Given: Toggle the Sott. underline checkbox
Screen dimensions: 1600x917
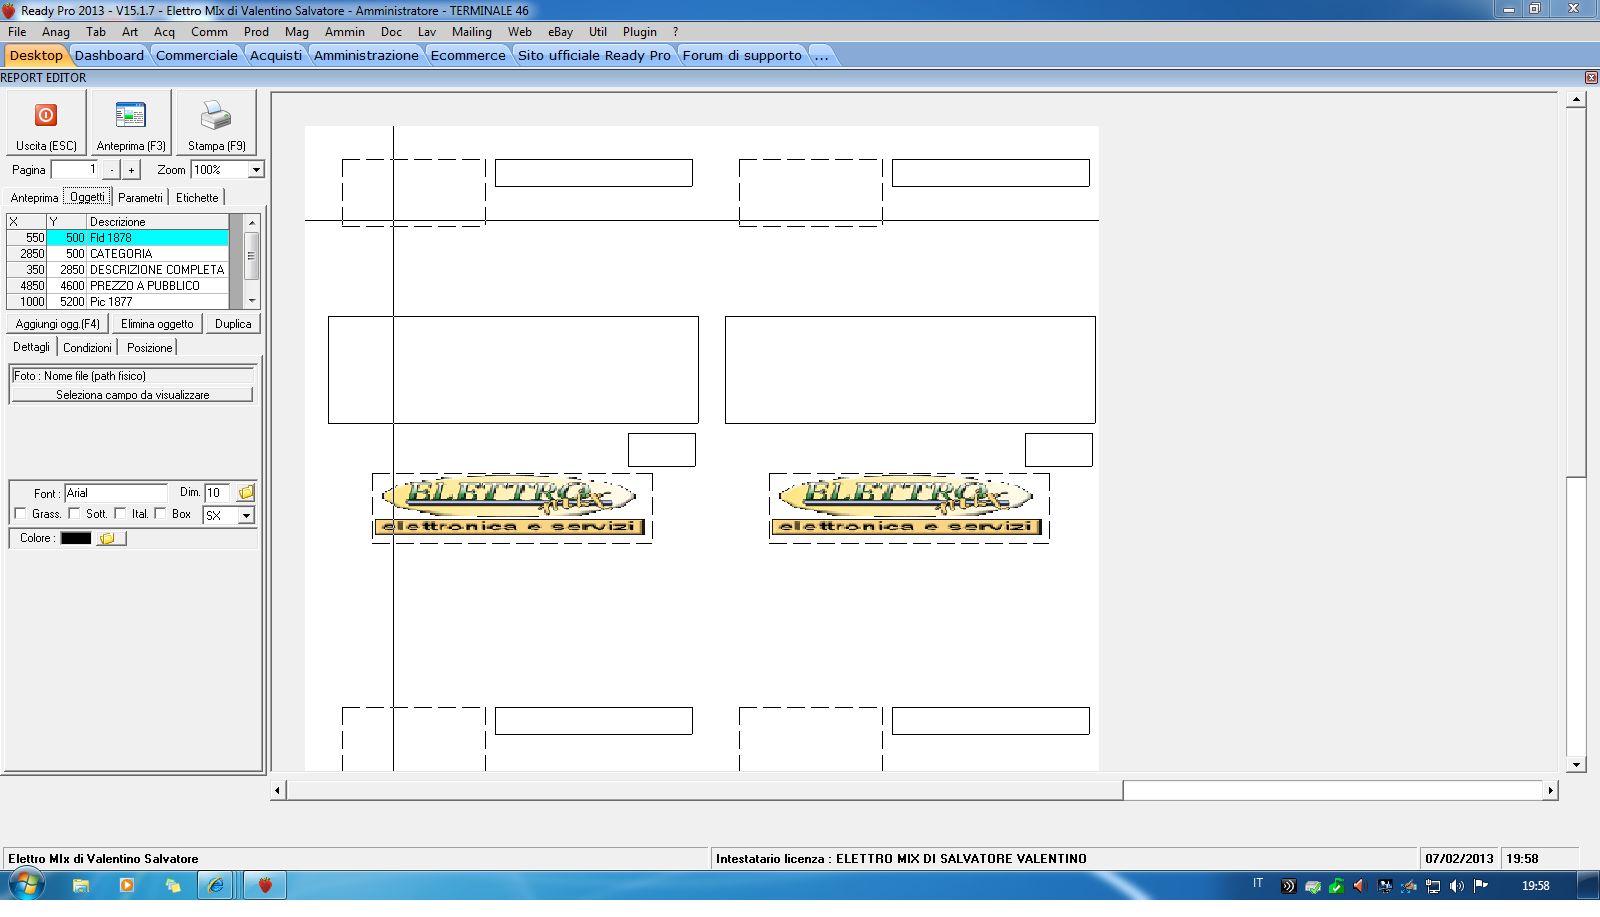Looking at the screenshot, I should (x=74, y=514).
